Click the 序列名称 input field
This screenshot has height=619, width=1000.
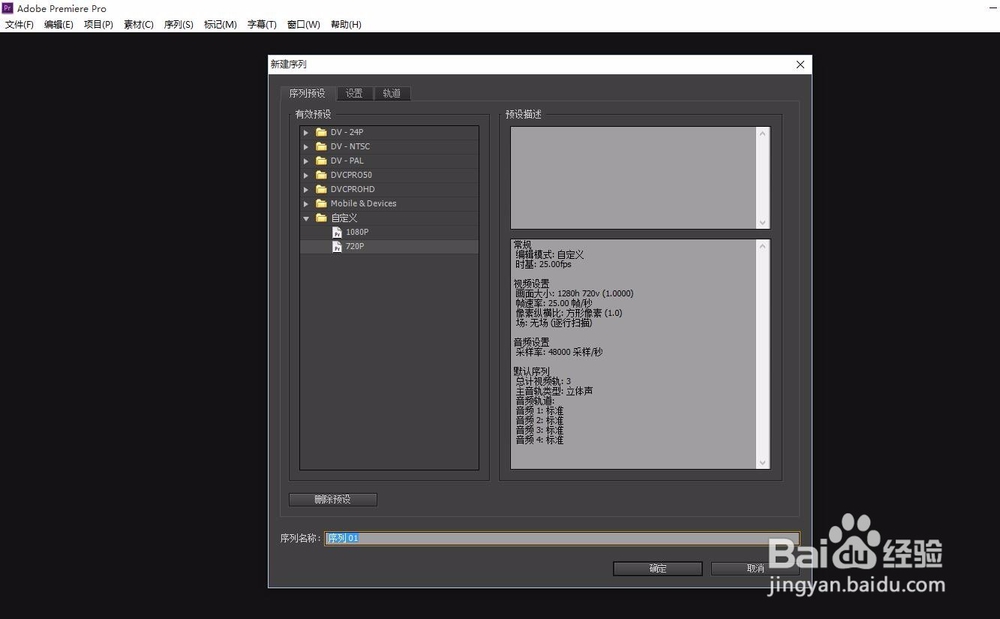click(x=561, y=538)
